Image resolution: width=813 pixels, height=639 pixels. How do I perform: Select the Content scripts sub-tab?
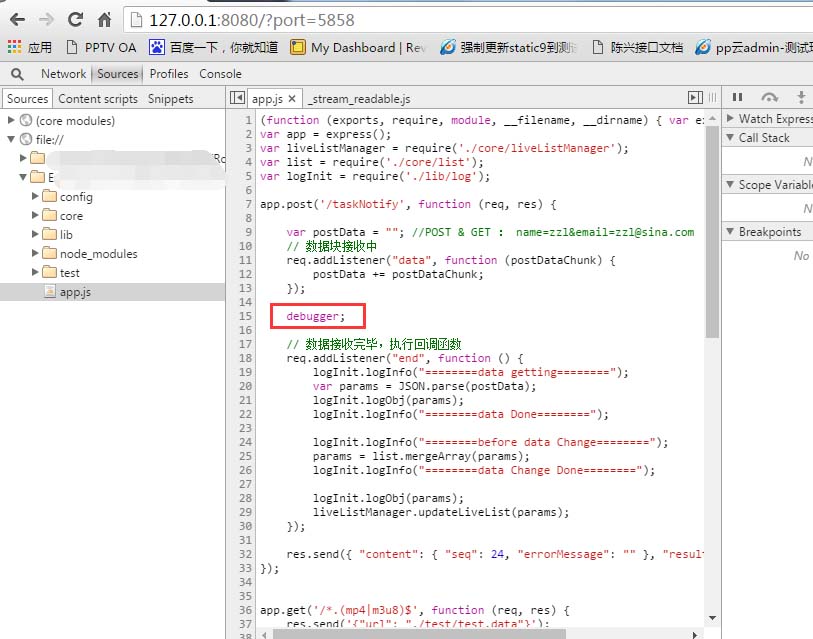[x=98, y=99]
